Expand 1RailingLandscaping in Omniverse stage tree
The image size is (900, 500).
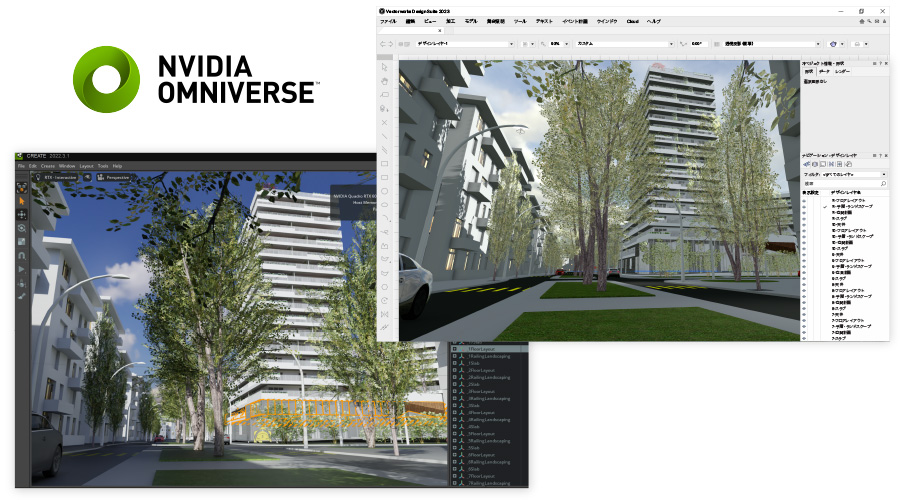tap(455, 356)
